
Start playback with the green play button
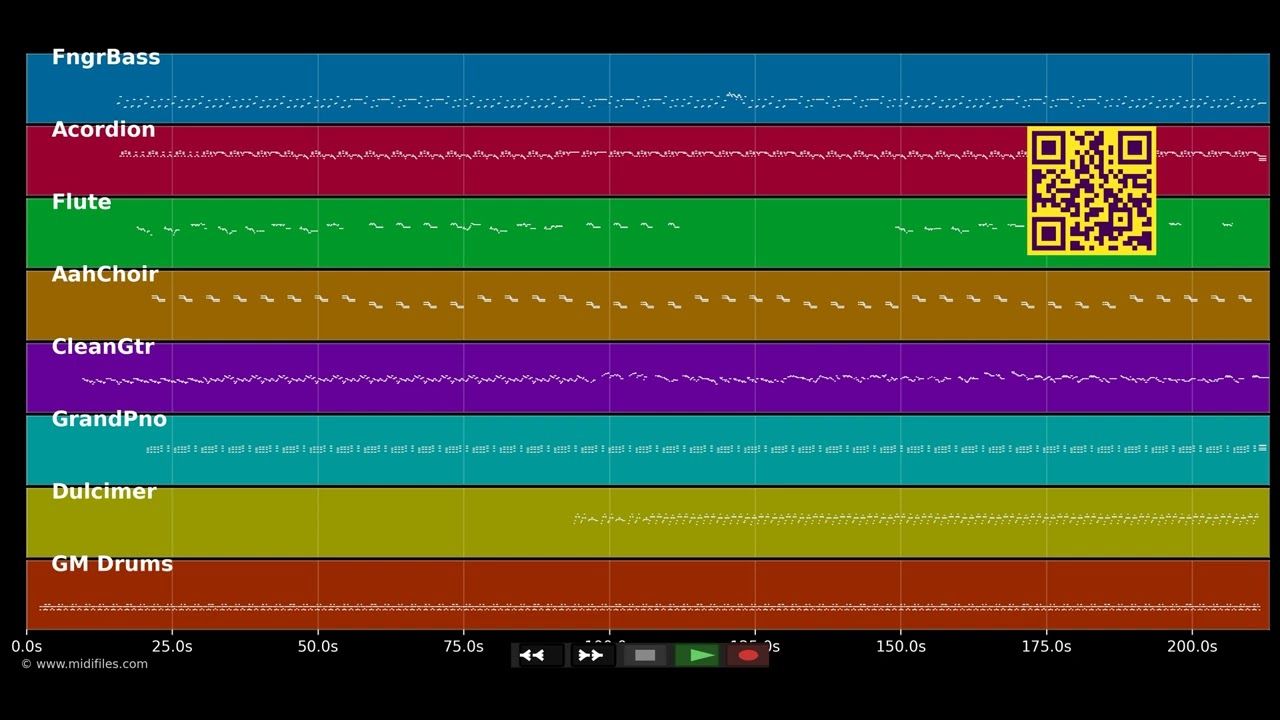coord(697,655)
